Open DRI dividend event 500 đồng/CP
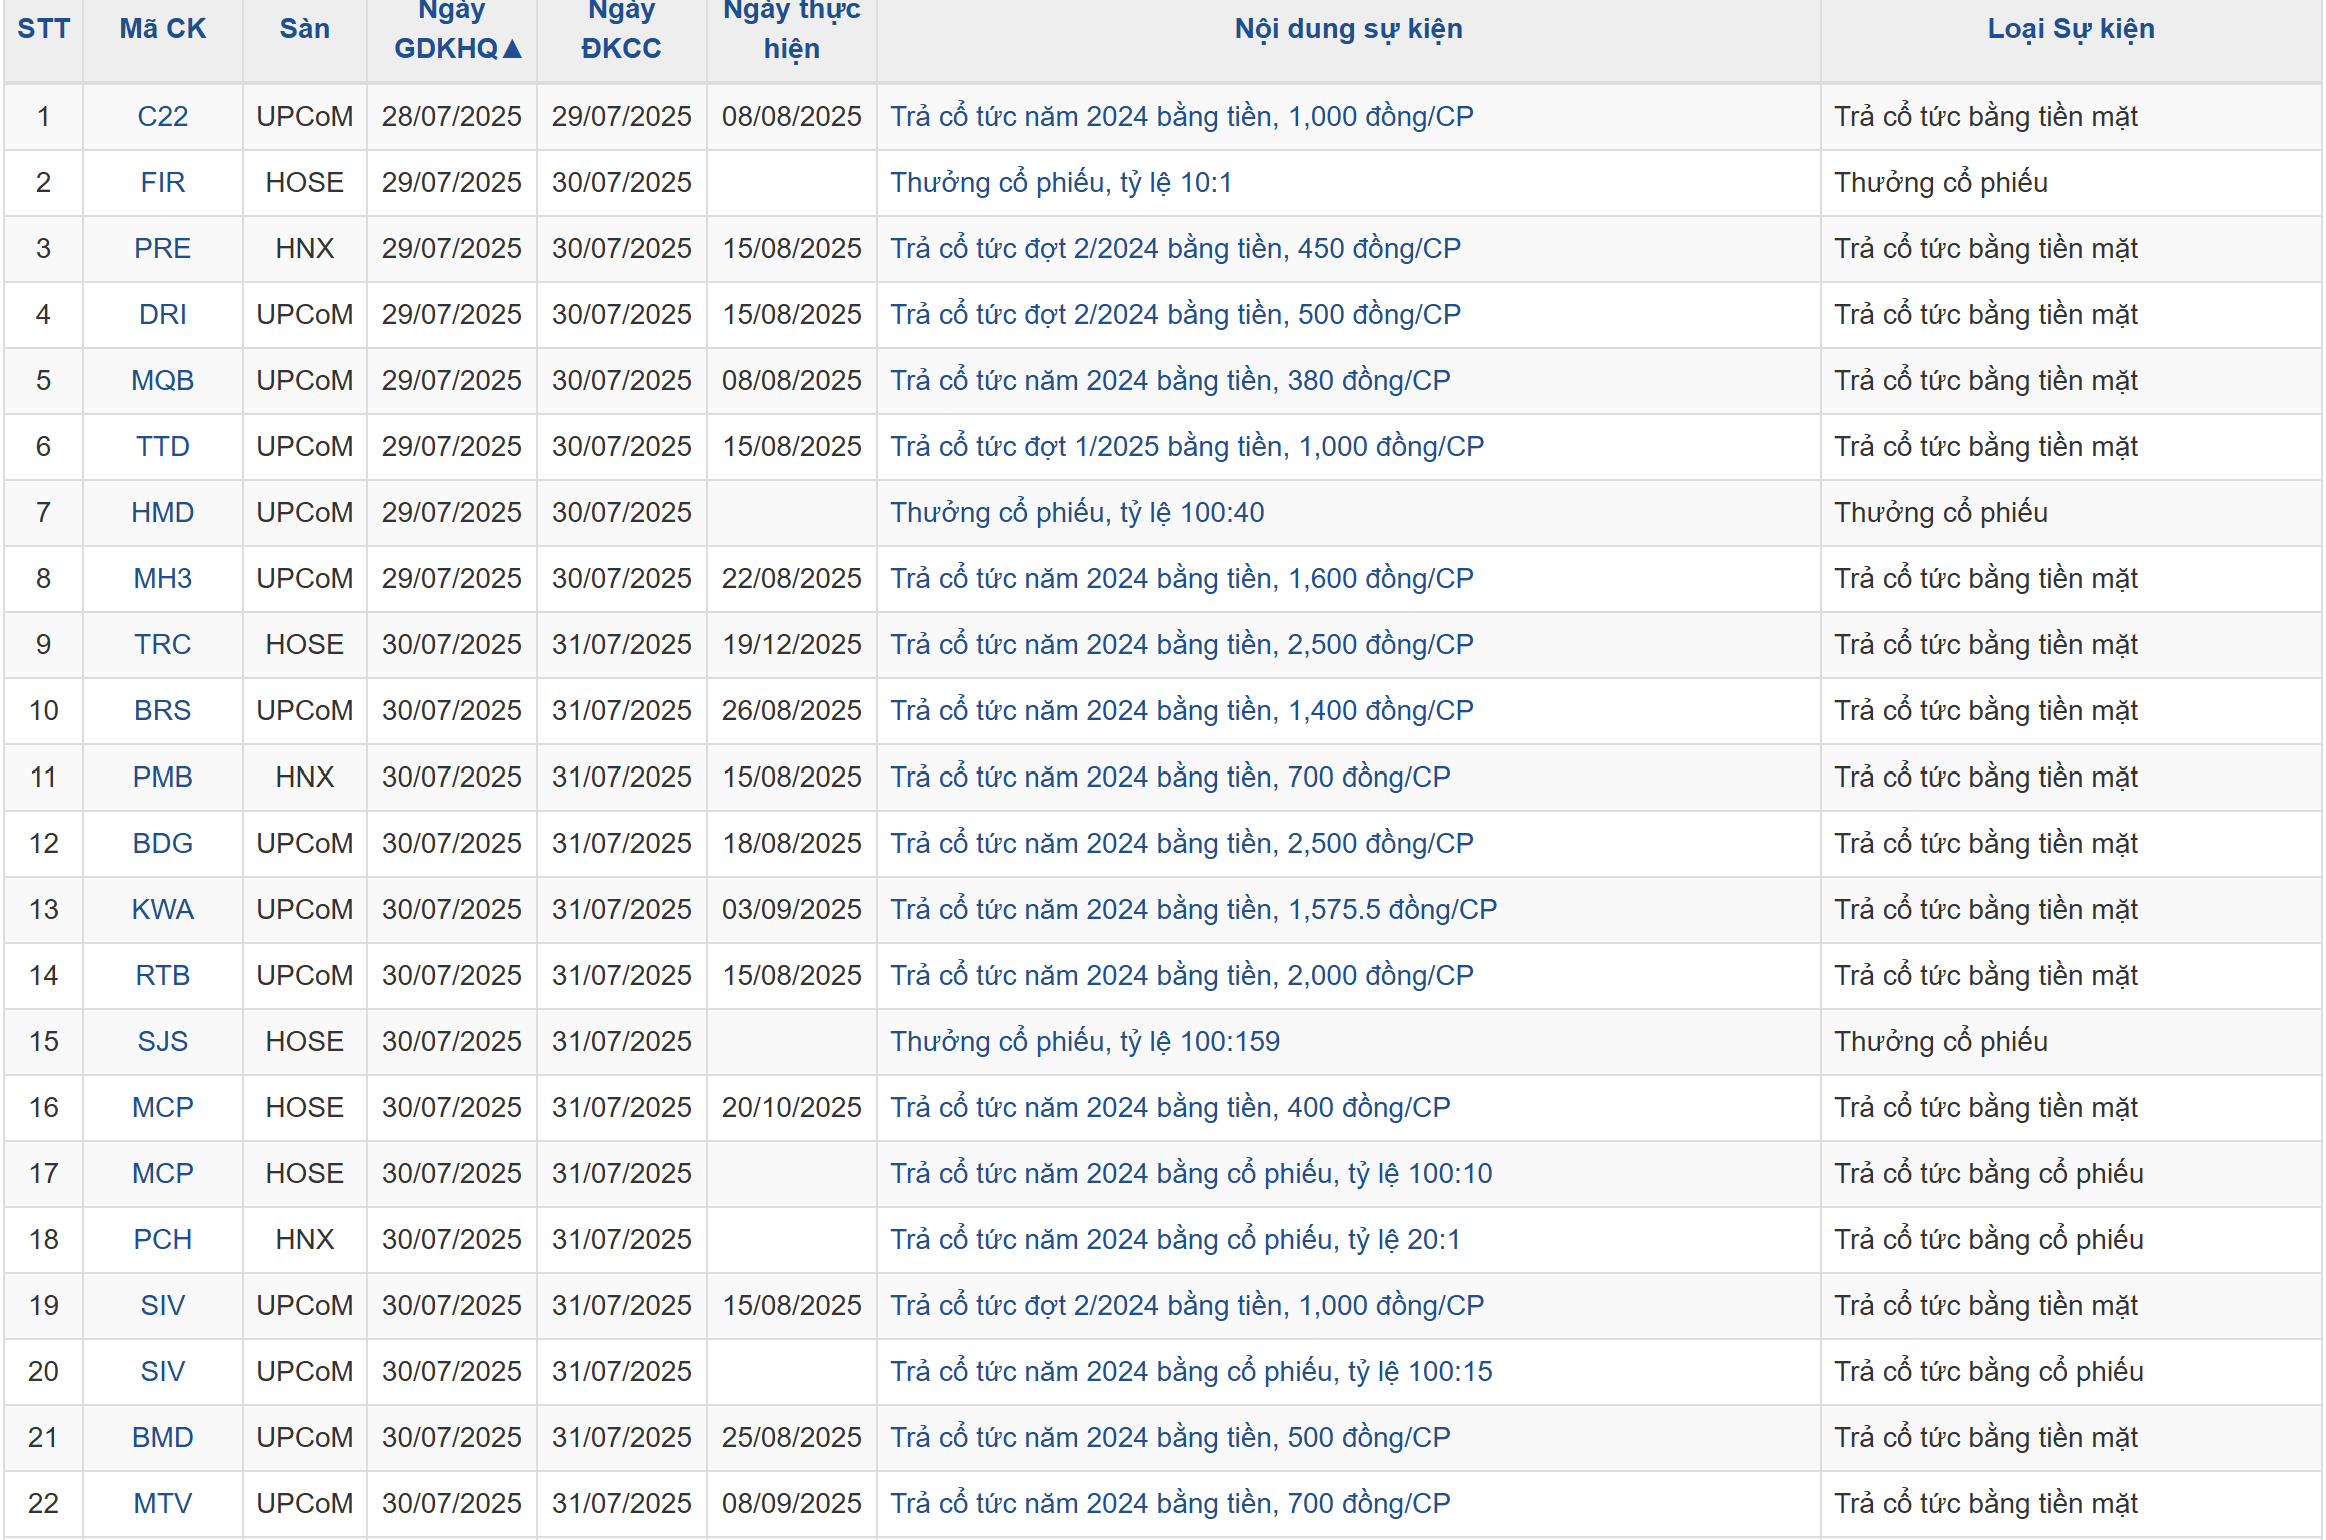 1176,315
